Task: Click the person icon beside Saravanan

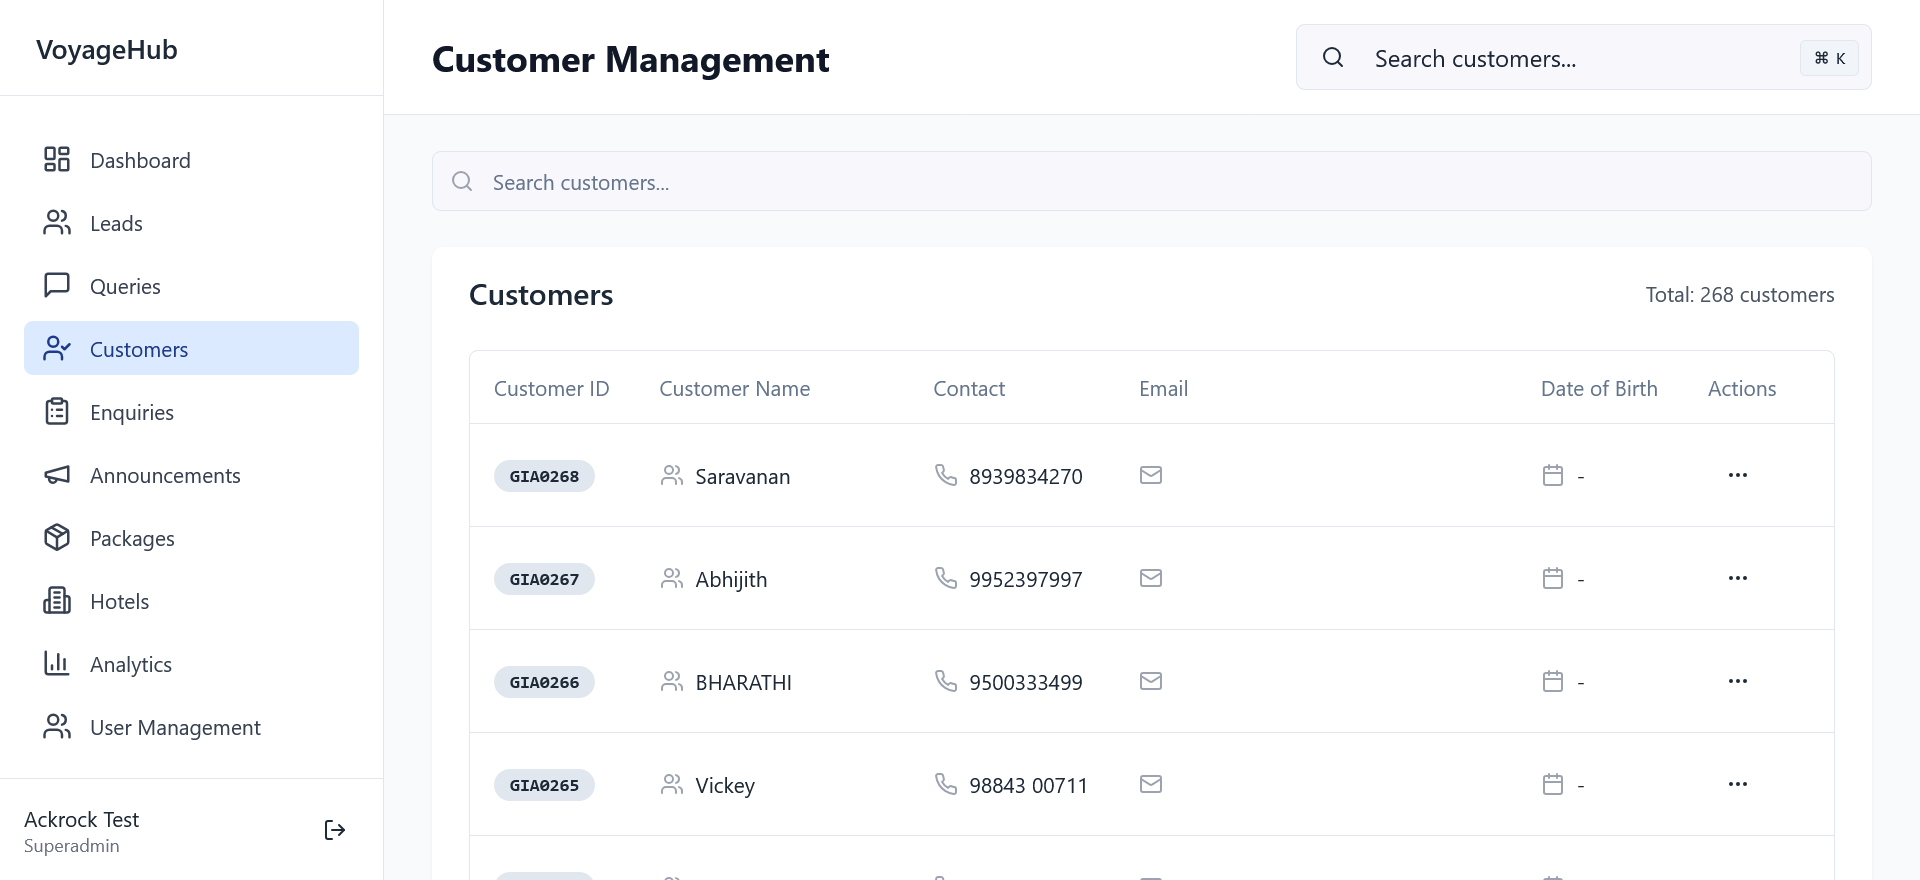Action: 672,475
